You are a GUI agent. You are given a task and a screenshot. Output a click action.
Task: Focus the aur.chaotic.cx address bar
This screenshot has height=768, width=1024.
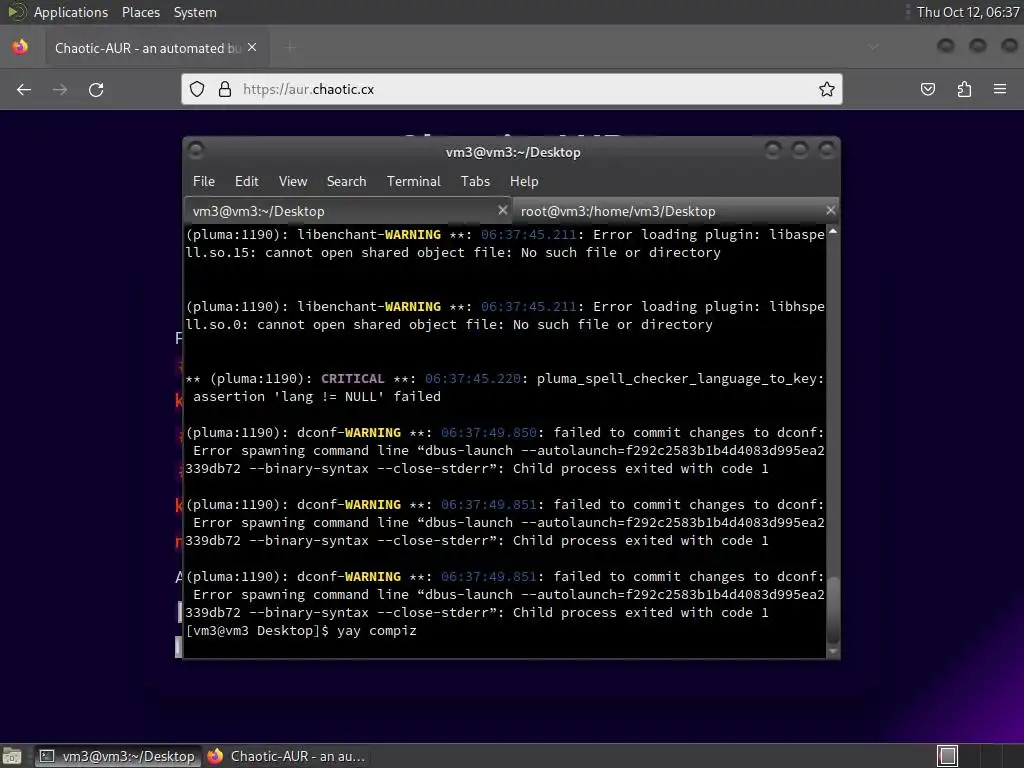coord(511,89)
